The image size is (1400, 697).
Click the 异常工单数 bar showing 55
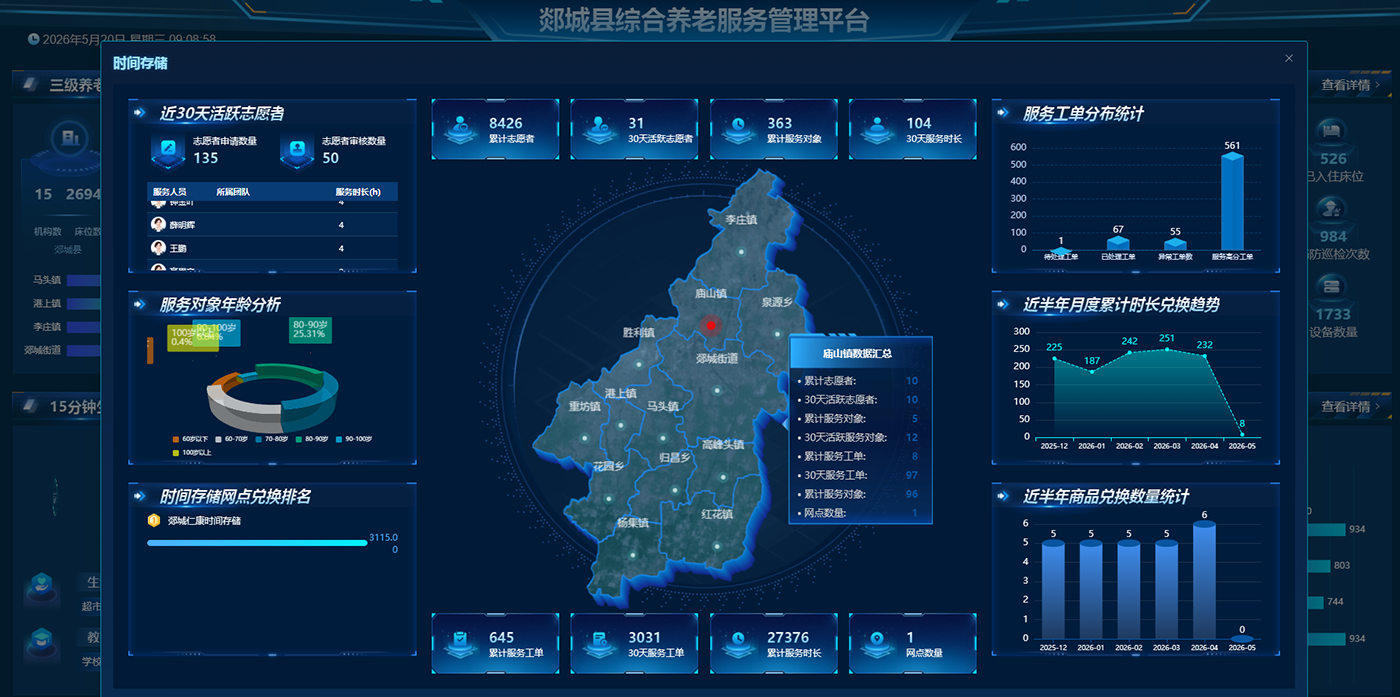(1175, 244)
